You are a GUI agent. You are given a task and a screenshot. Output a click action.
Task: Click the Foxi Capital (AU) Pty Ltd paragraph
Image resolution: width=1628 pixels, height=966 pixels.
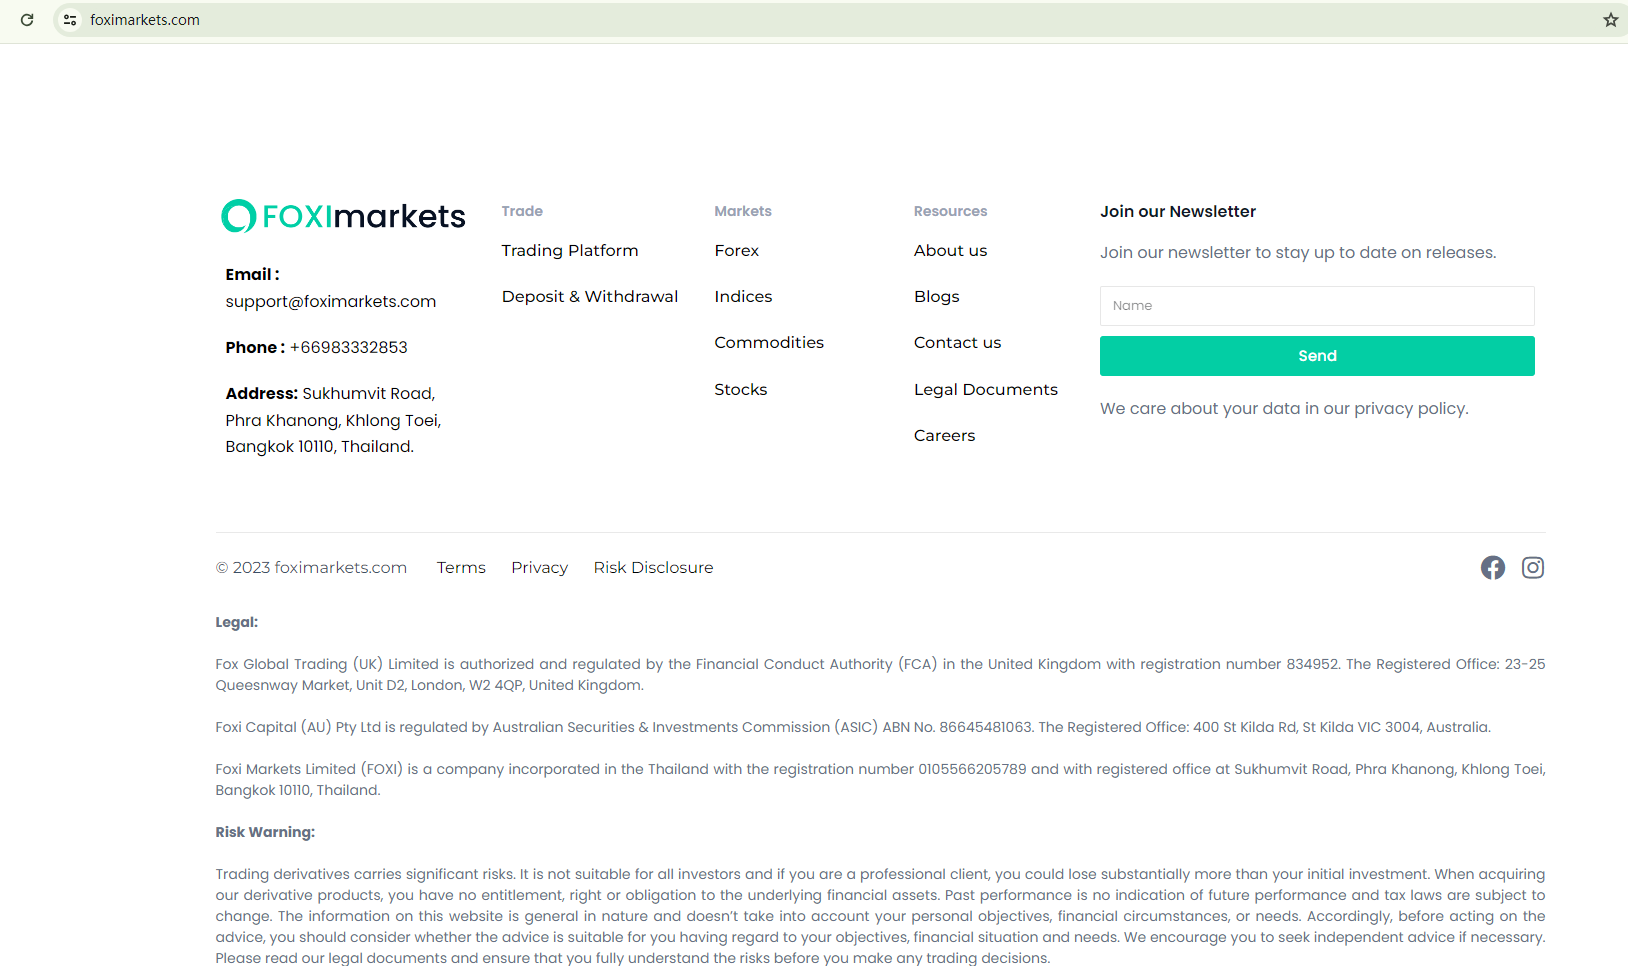[853, 727]
